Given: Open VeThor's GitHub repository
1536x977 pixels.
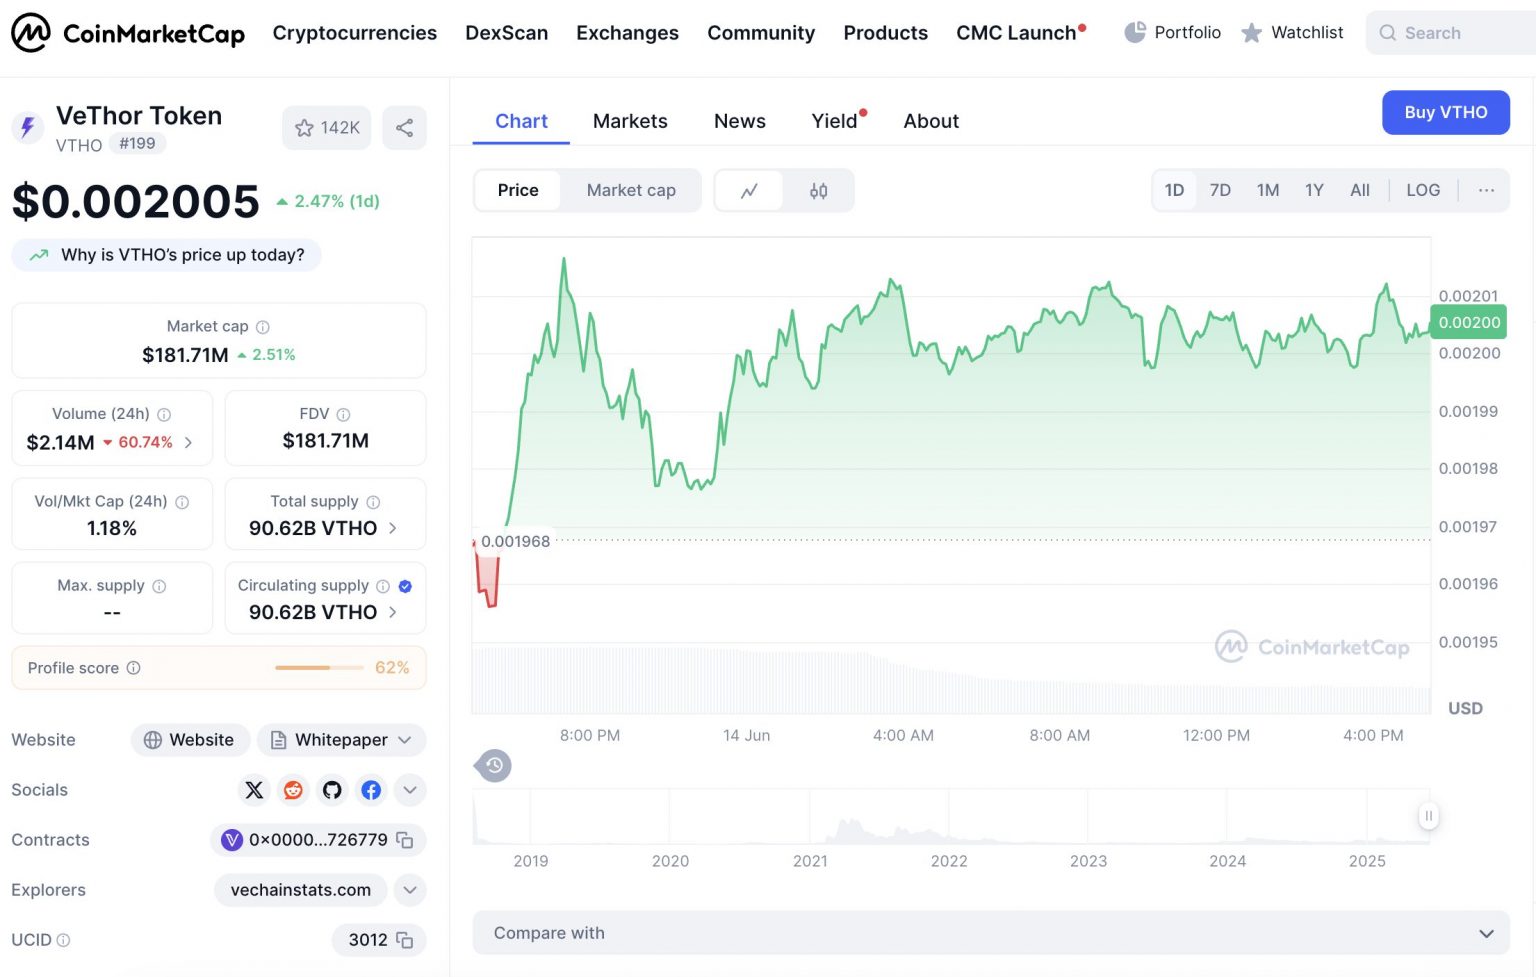Looking at the screenshot, I should pos(331,790).
